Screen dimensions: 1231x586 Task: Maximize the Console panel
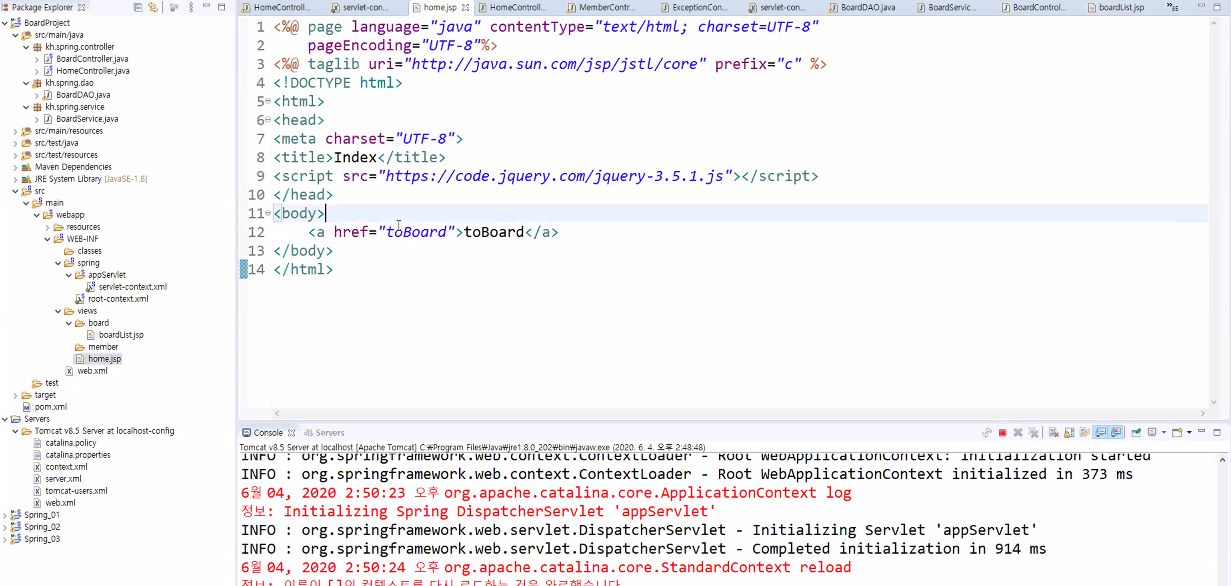pos(1216,433)
